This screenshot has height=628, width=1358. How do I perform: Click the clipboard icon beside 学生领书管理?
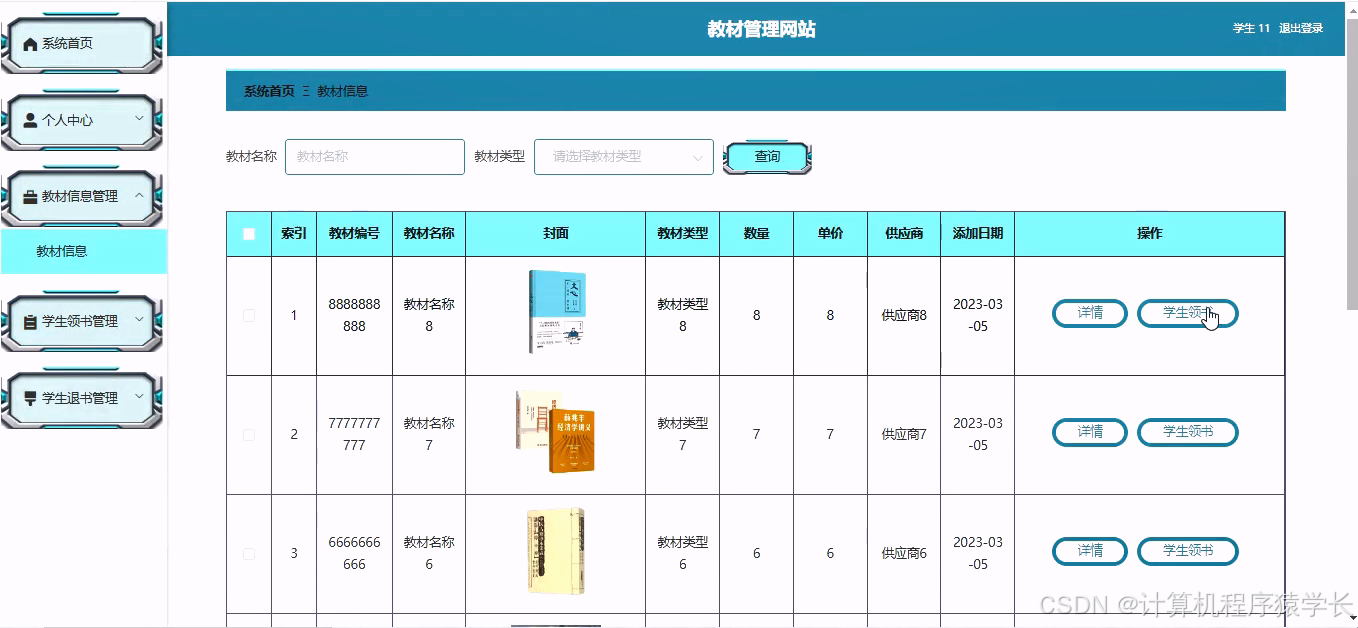(x=30, y=322)
